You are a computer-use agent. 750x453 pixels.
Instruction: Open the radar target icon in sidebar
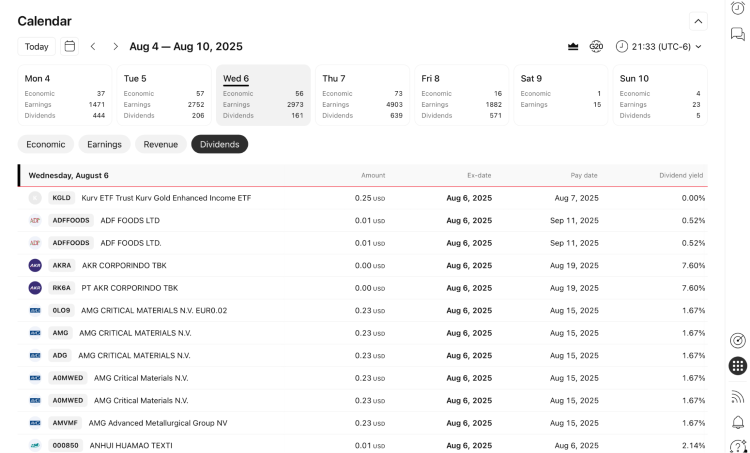click(x=738, y=340)
